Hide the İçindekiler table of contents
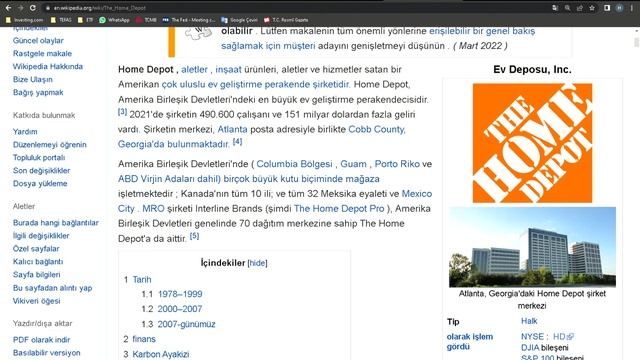640x360 pixels. (257, 263)
